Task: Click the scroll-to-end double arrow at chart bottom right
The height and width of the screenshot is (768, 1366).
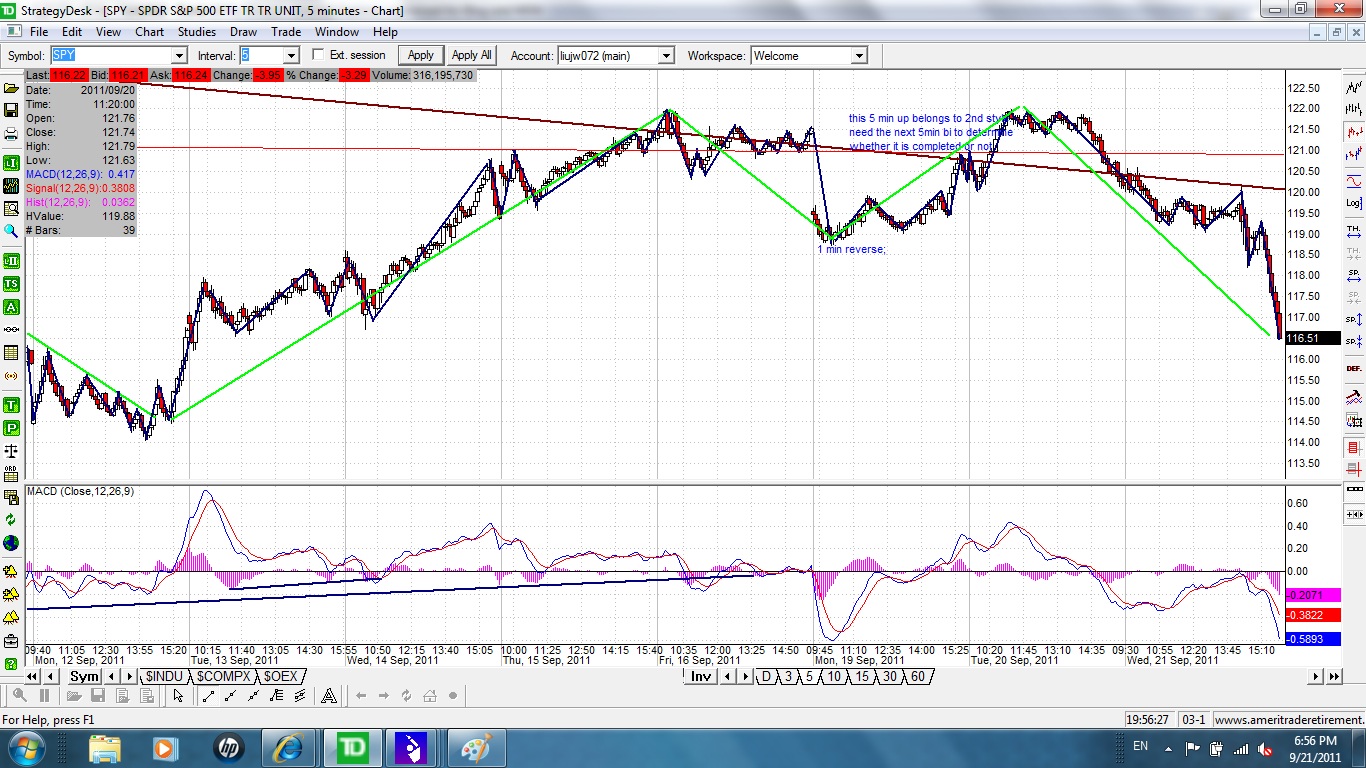Action: point(1334,676)
